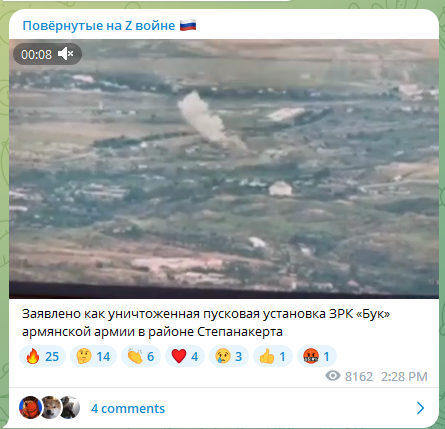445x429 pixels.
Task: Unmute the video via the speaker icon
Action: click(x=65, y=54)
